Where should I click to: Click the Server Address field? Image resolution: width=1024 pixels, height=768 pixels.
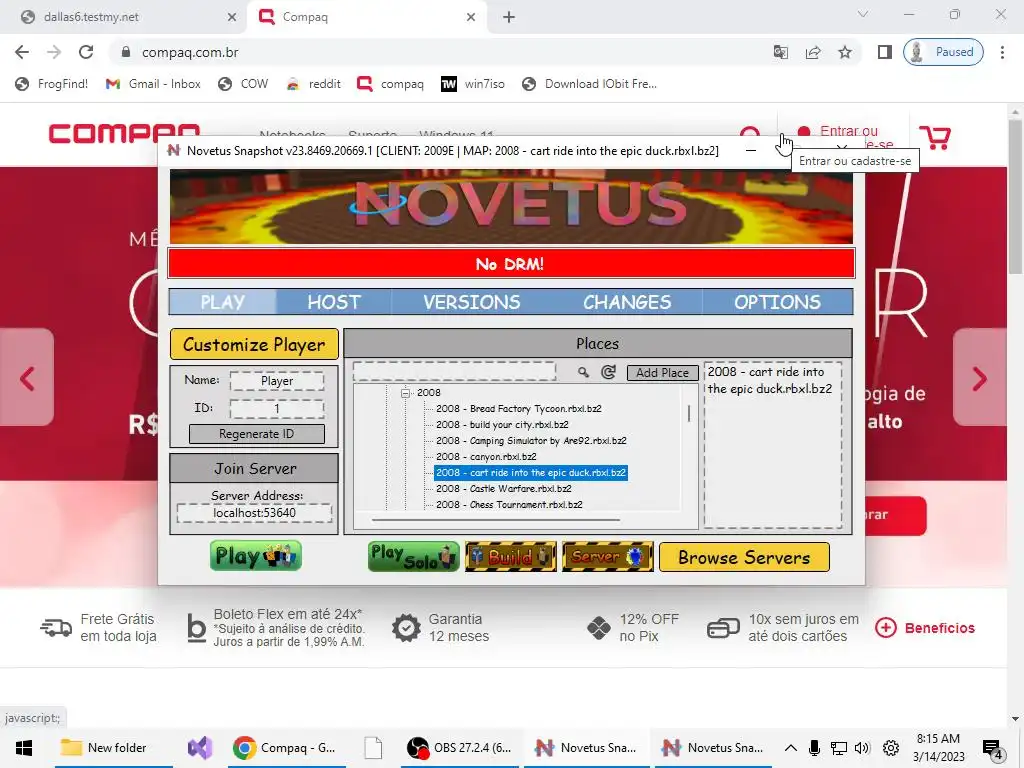[x=254, y=513]
